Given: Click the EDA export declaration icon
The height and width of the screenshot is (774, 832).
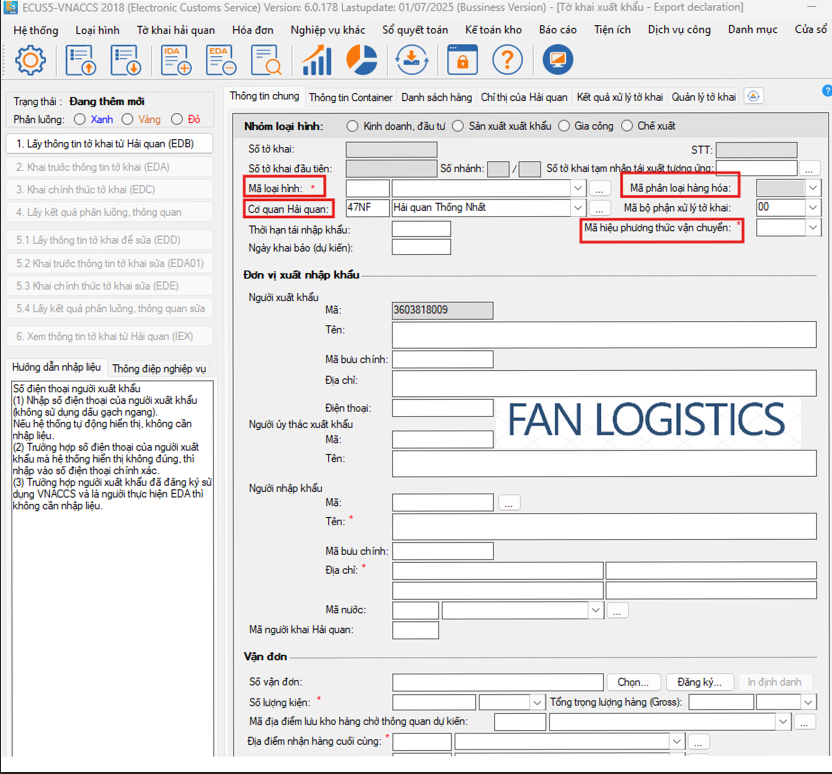Looking at the screenshot, I should click(x=222, y=60).
